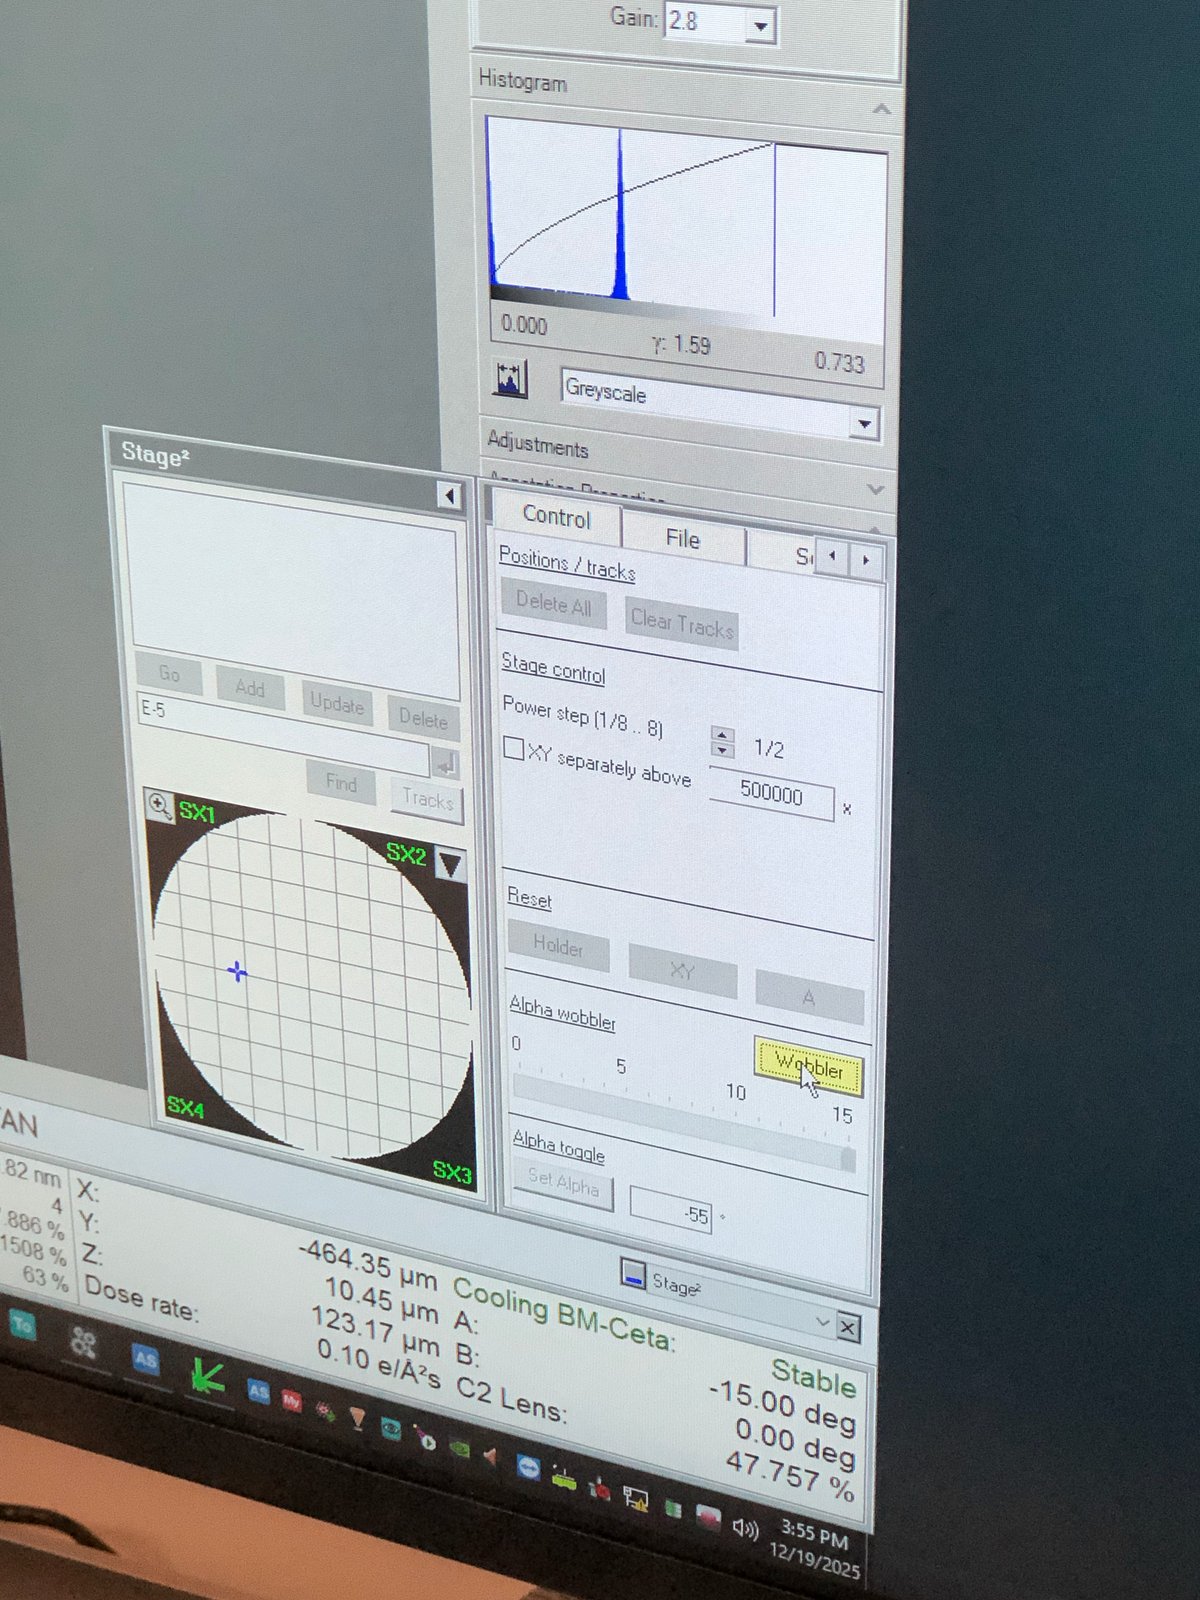1200x1600 pixels.
Task: Toggle XY separately above checkbox
Action: [x=514, y=748]
